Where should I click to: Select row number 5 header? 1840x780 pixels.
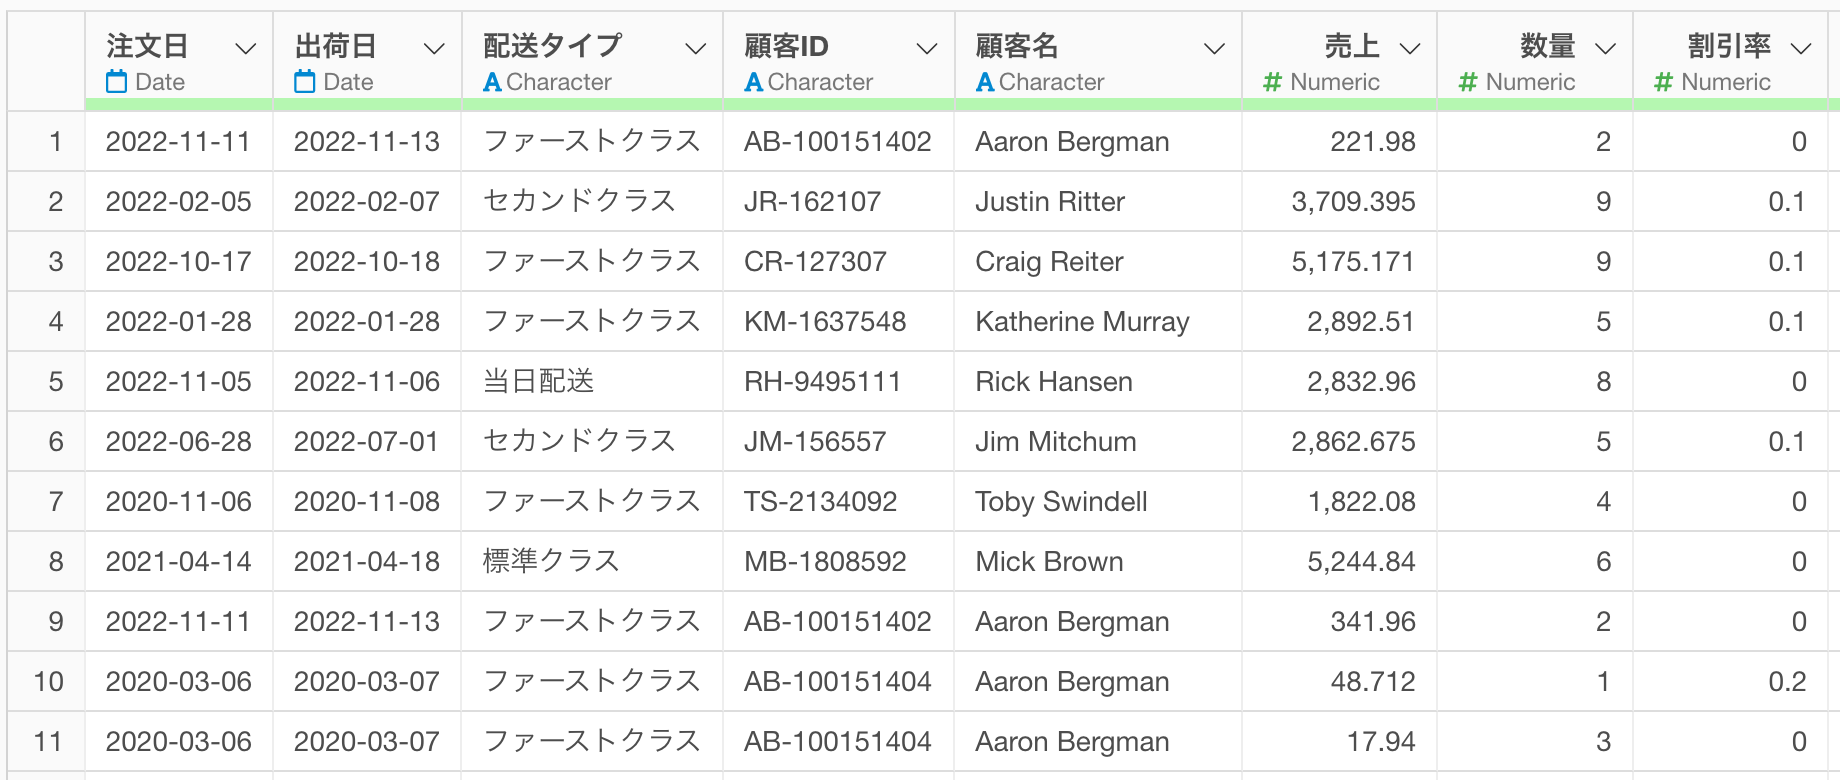[47, 381]
